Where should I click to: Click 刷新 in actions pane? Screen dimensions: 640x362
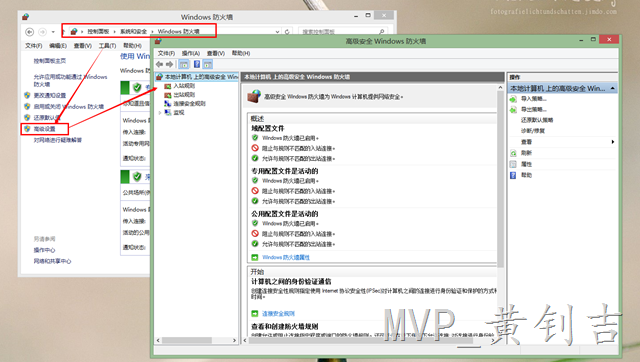pos(527,153)
